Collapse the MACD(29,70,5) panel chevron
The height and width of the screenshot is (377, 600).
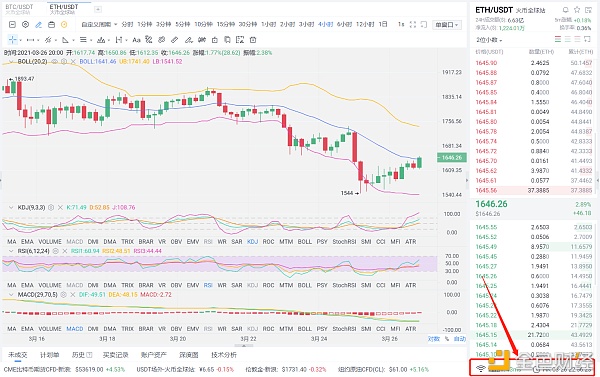(11, 295)
